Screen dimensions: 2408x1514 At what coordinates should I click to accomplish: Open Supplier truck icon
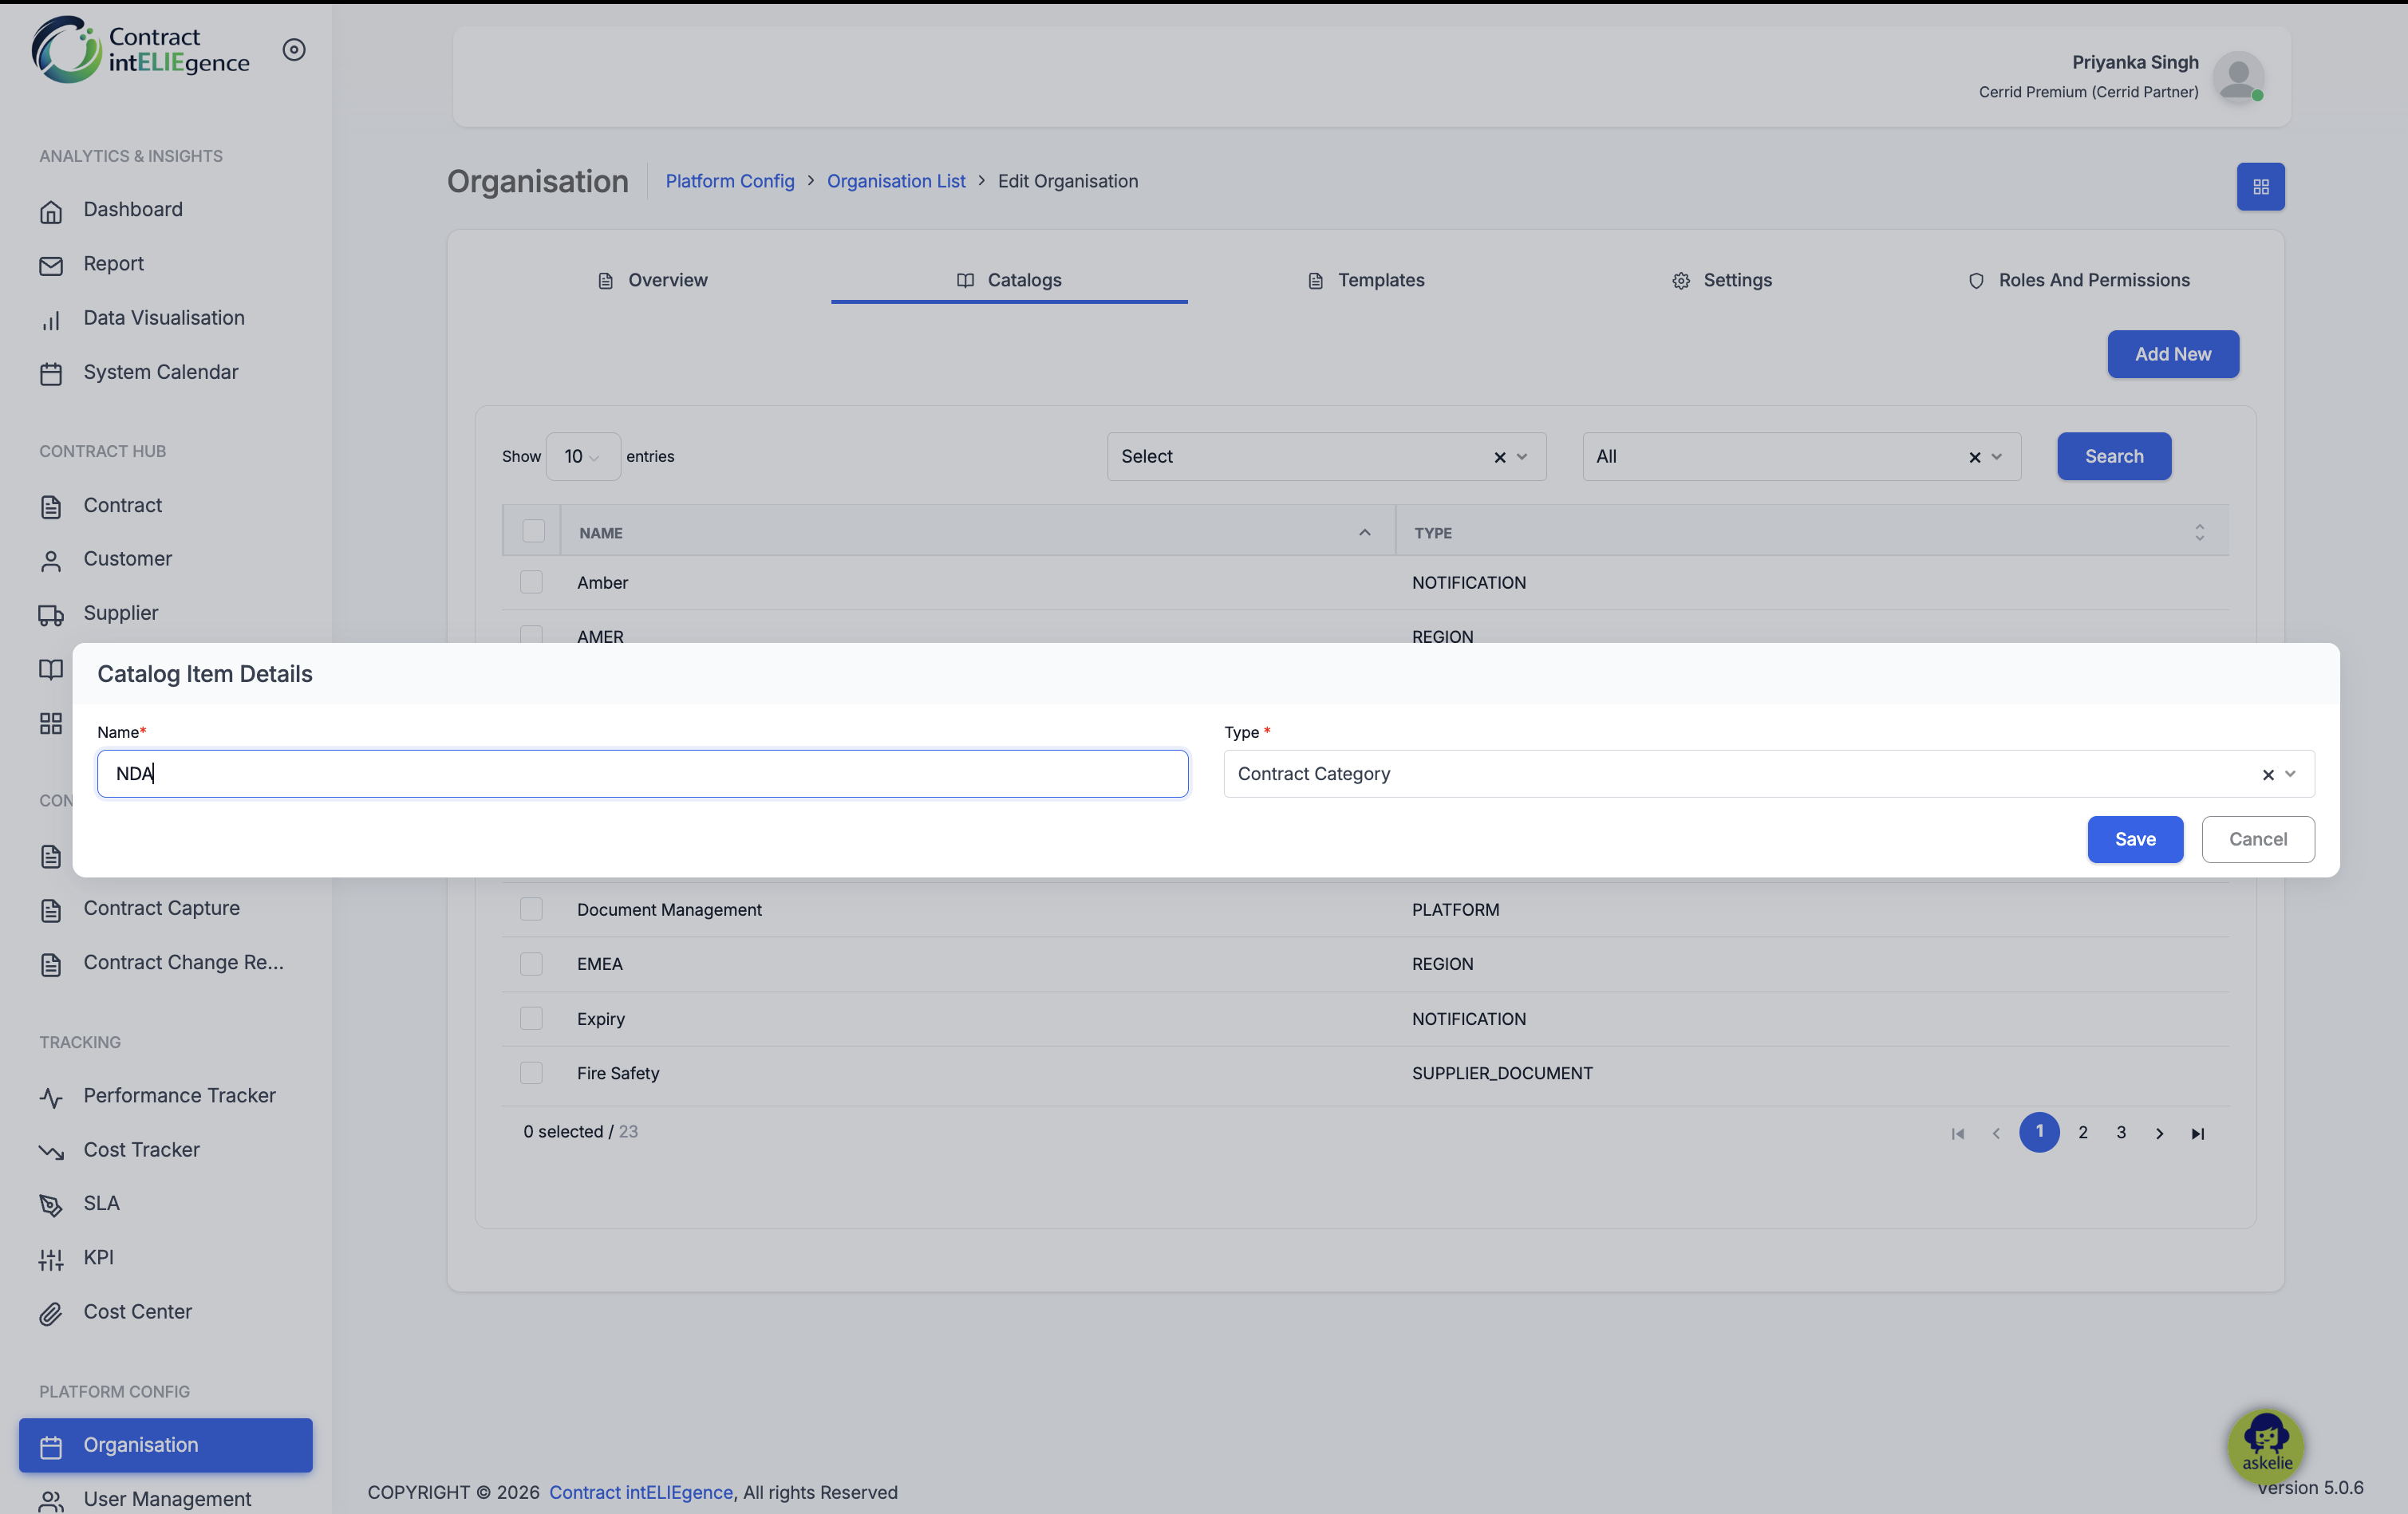click(51, 615)
